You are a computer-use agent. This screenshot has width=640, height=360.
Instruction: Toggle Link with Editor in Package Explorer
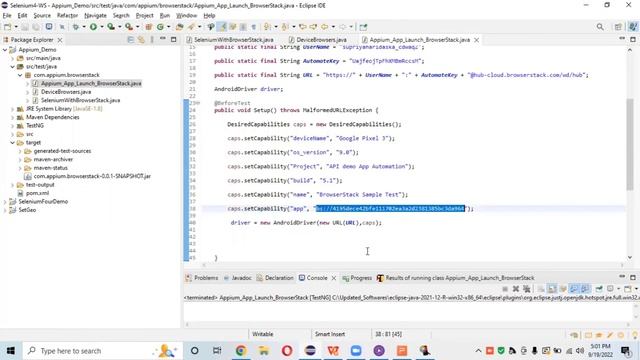tap(141, 40)
